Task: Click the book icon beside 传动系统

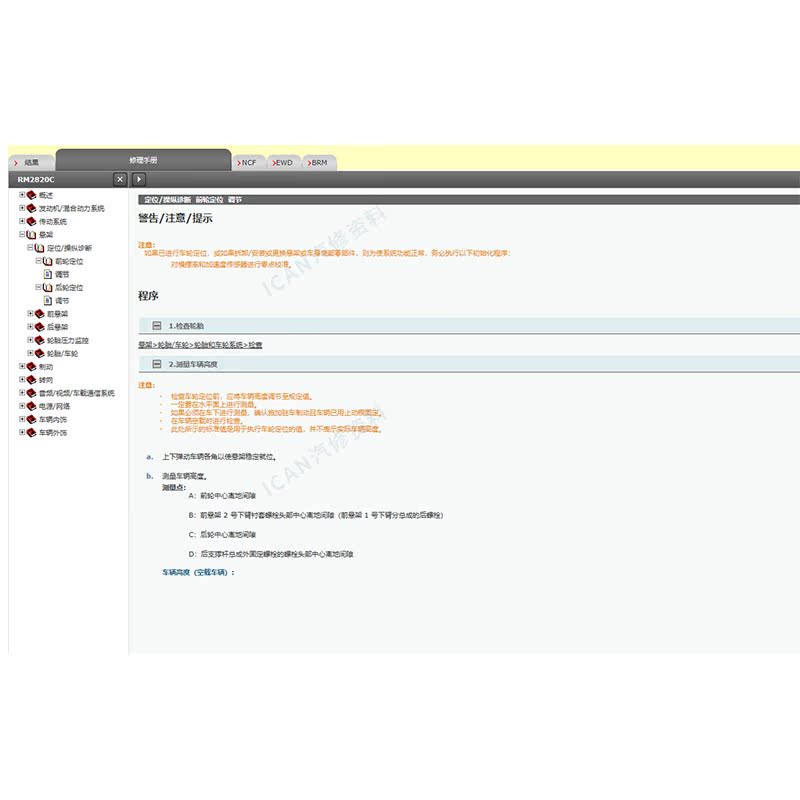Action: tap(31, 221)
